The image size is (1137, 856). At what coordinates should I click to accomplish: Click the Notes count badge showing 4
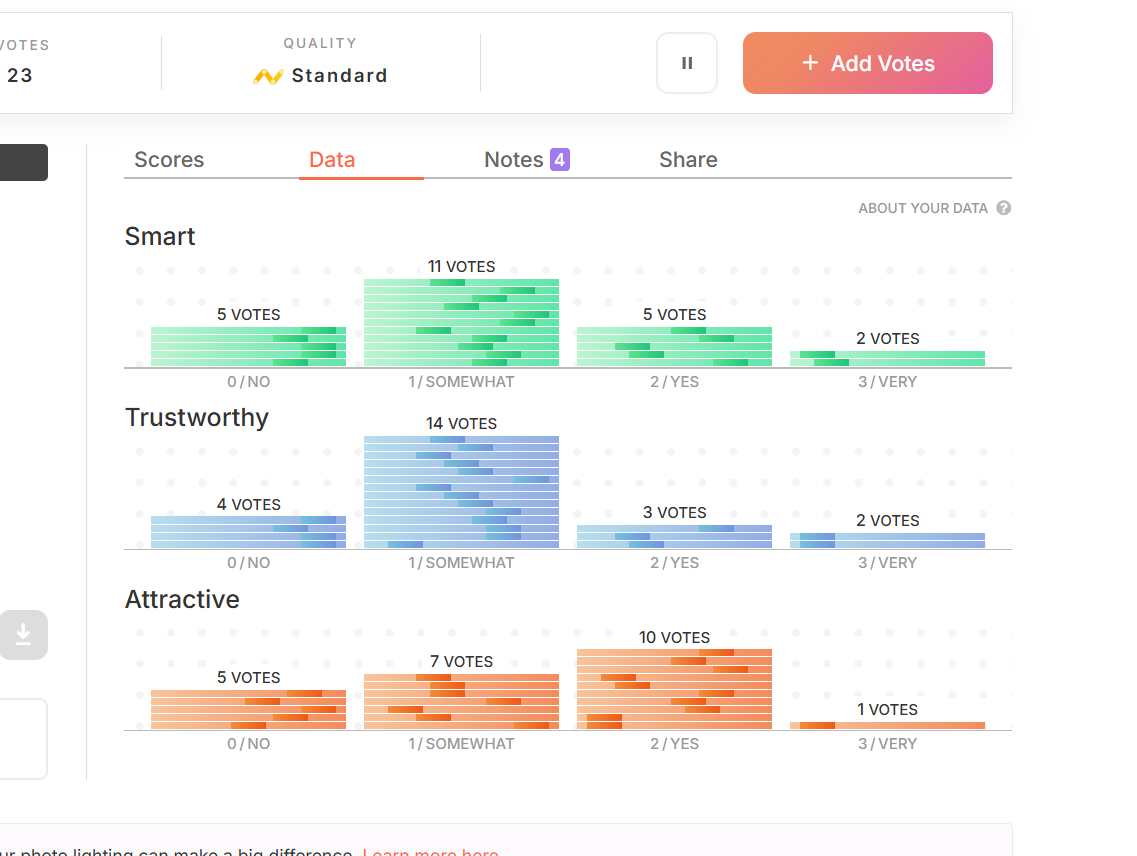tap(560, 159)
